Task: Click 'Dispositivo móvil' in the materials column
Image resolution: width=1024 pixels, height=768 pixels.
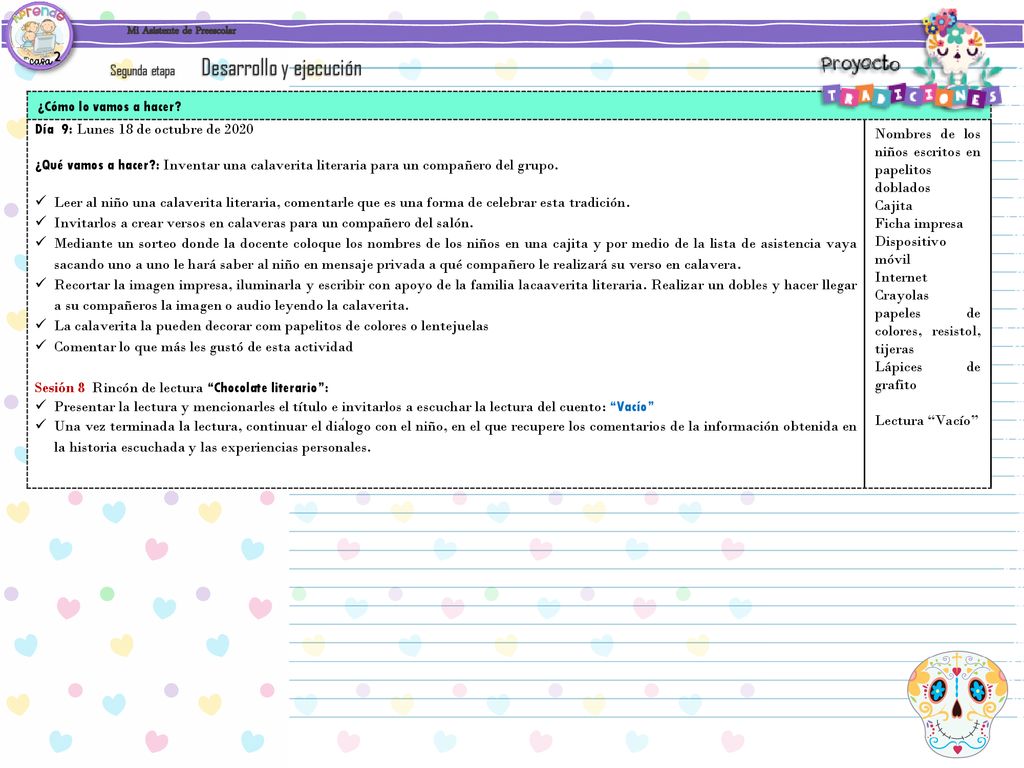Action: click(910, 250)
